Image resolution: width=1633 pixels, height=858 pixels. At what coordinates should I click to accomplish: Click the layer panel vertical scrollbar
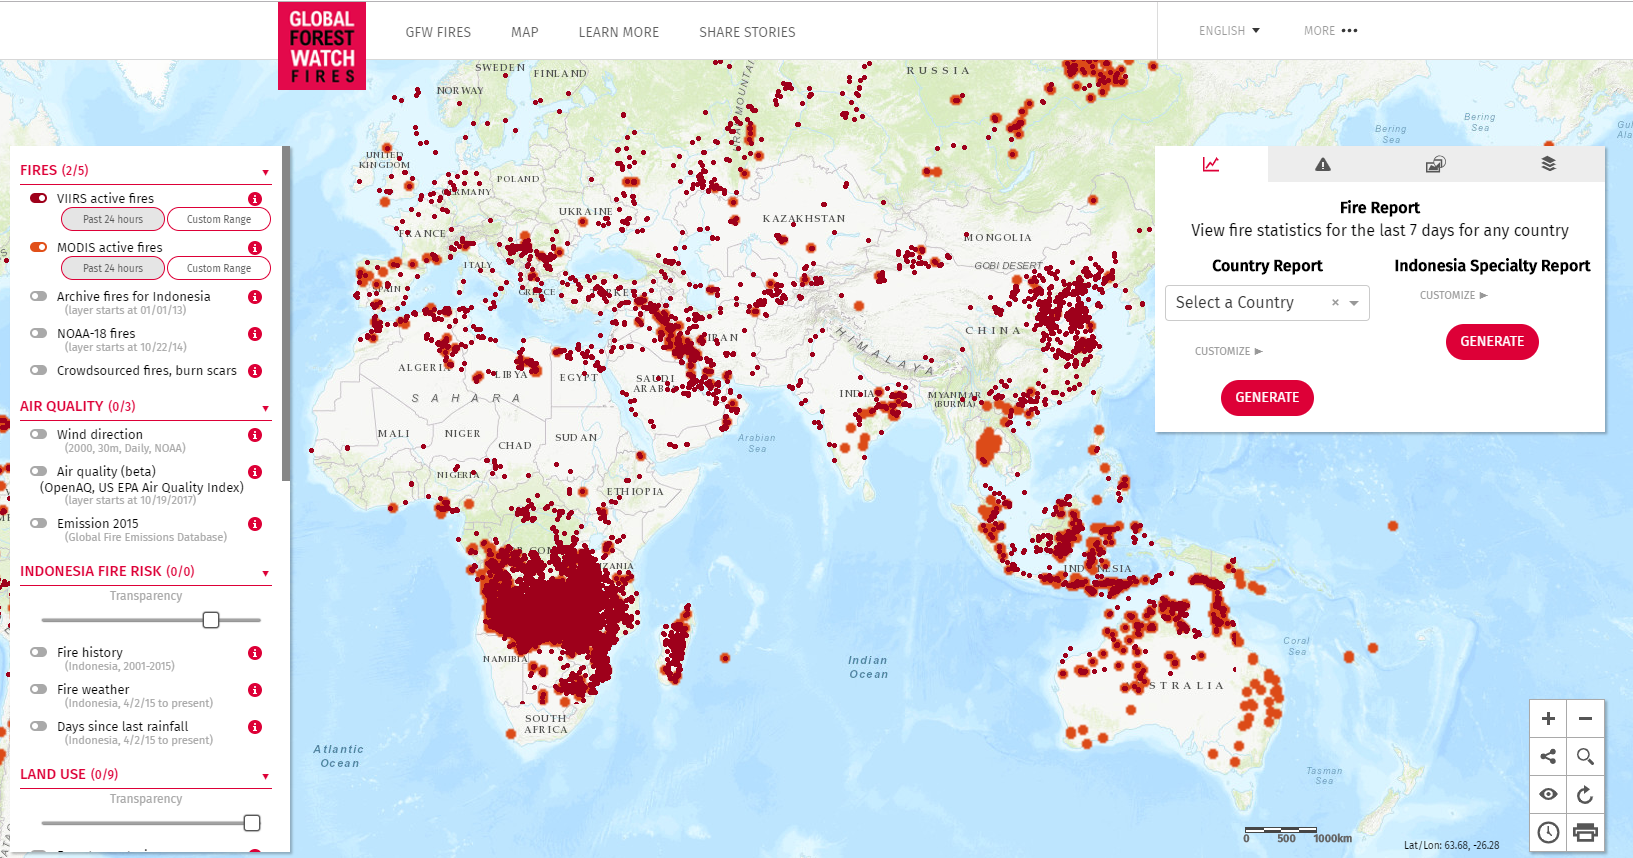click(x=286, y=313)
